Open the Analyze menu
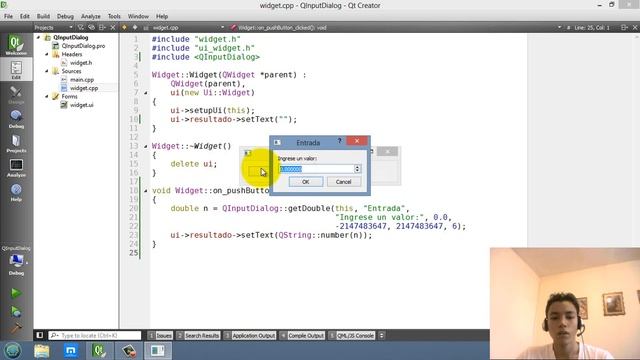This screenshot has width=640, height=360. coord(90,16)
